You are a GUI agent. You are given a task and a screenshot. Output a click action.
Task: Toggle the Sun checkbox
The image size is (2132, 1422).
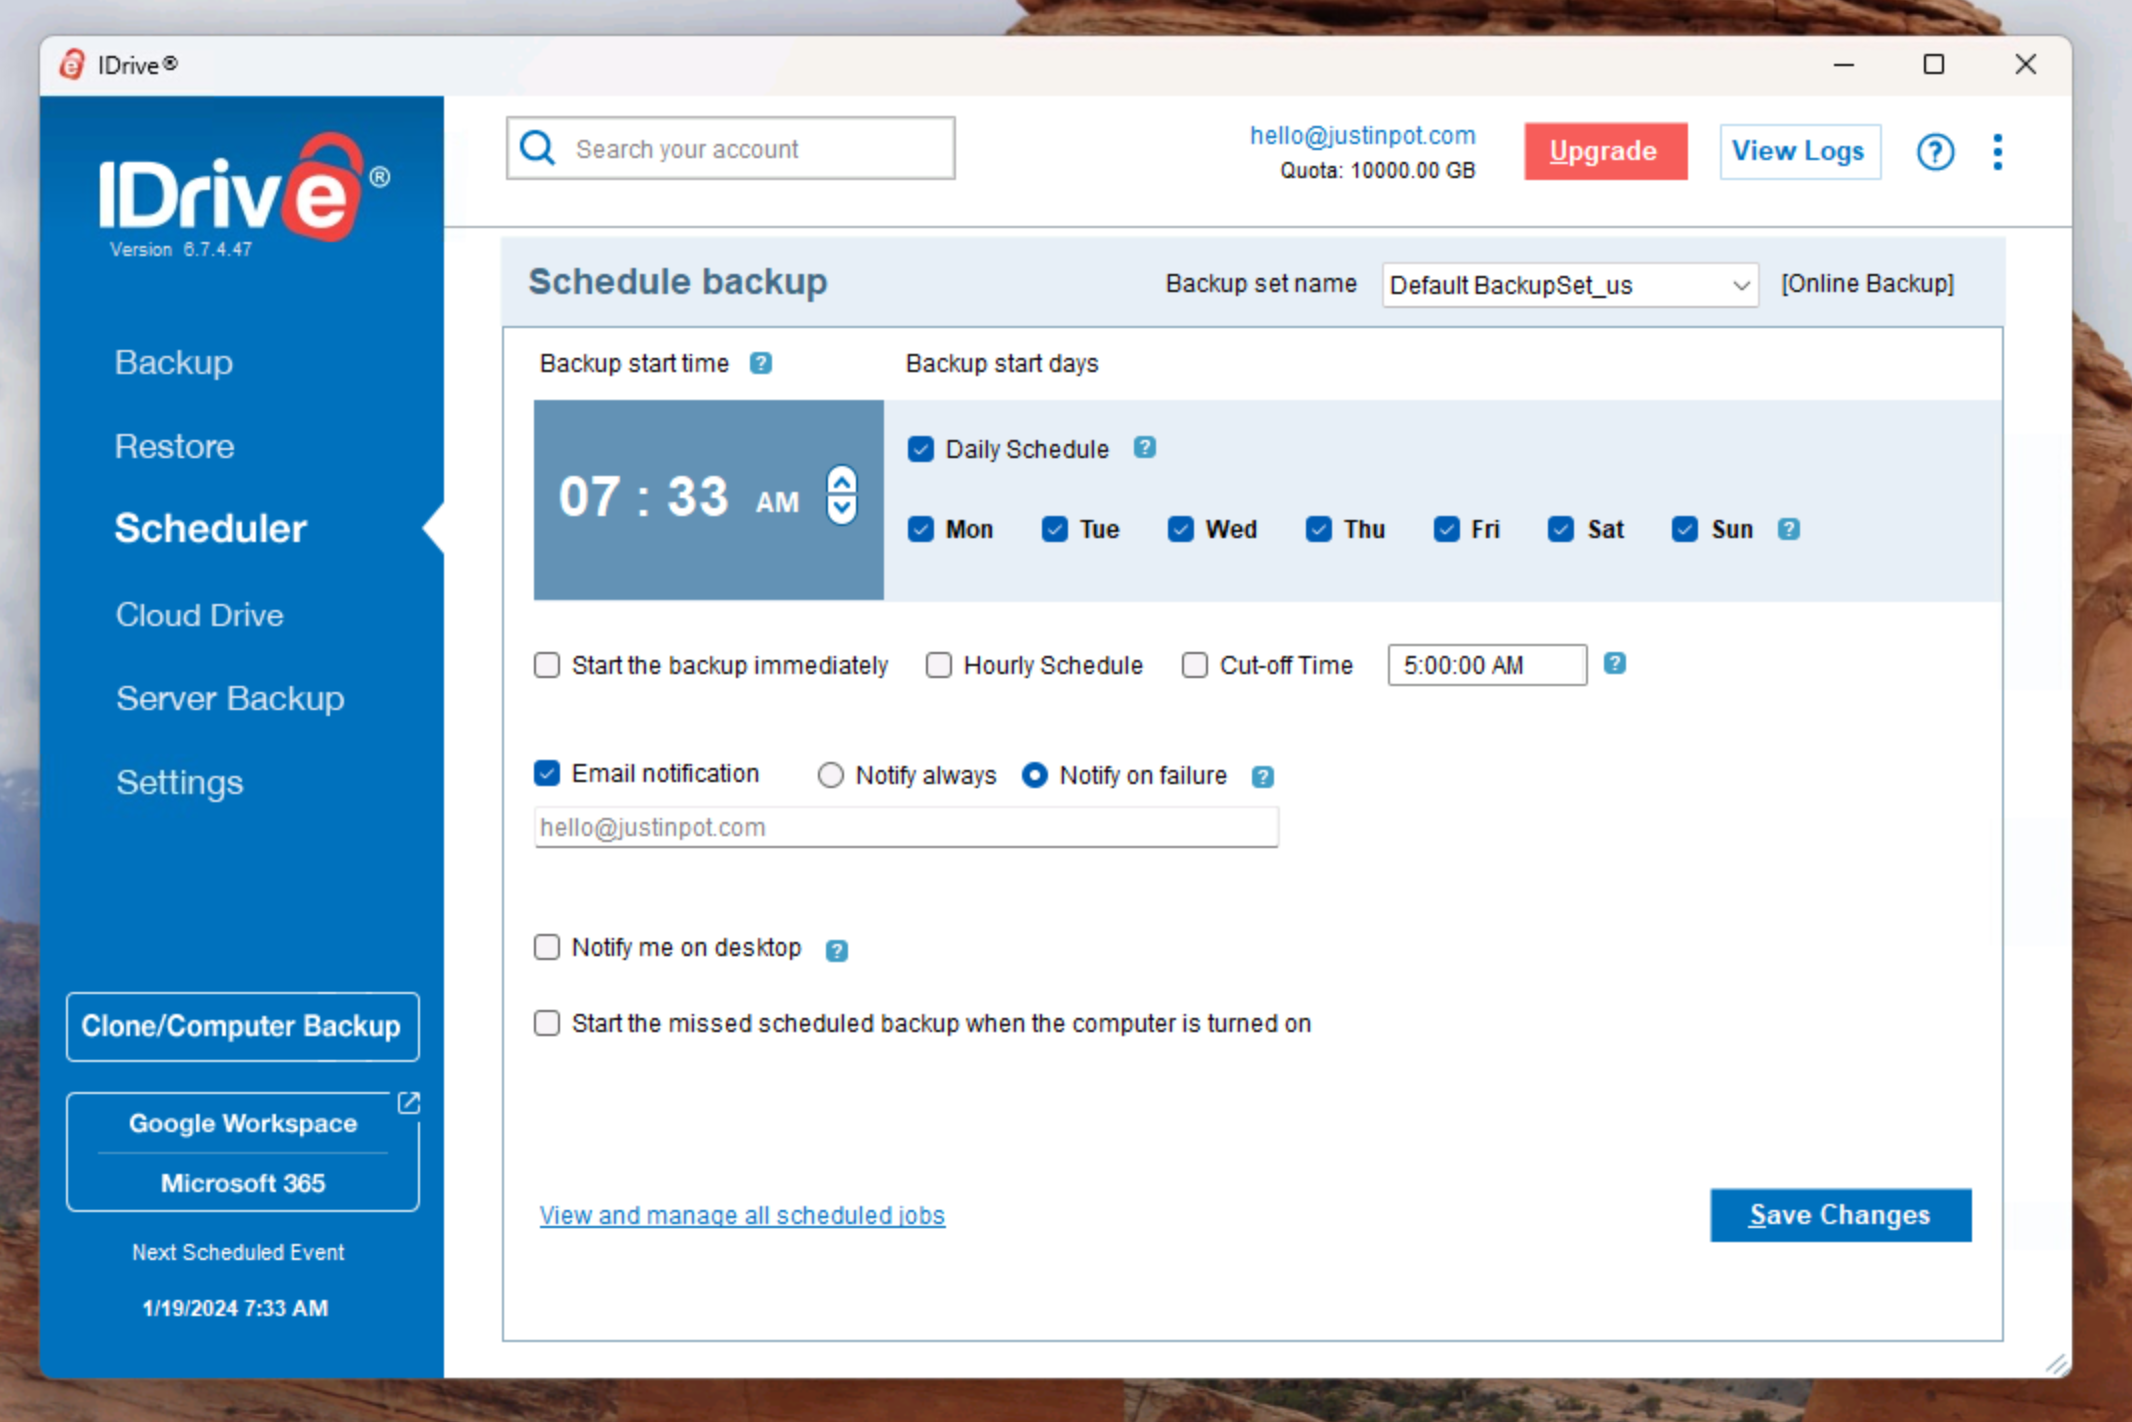(1685, 529)
